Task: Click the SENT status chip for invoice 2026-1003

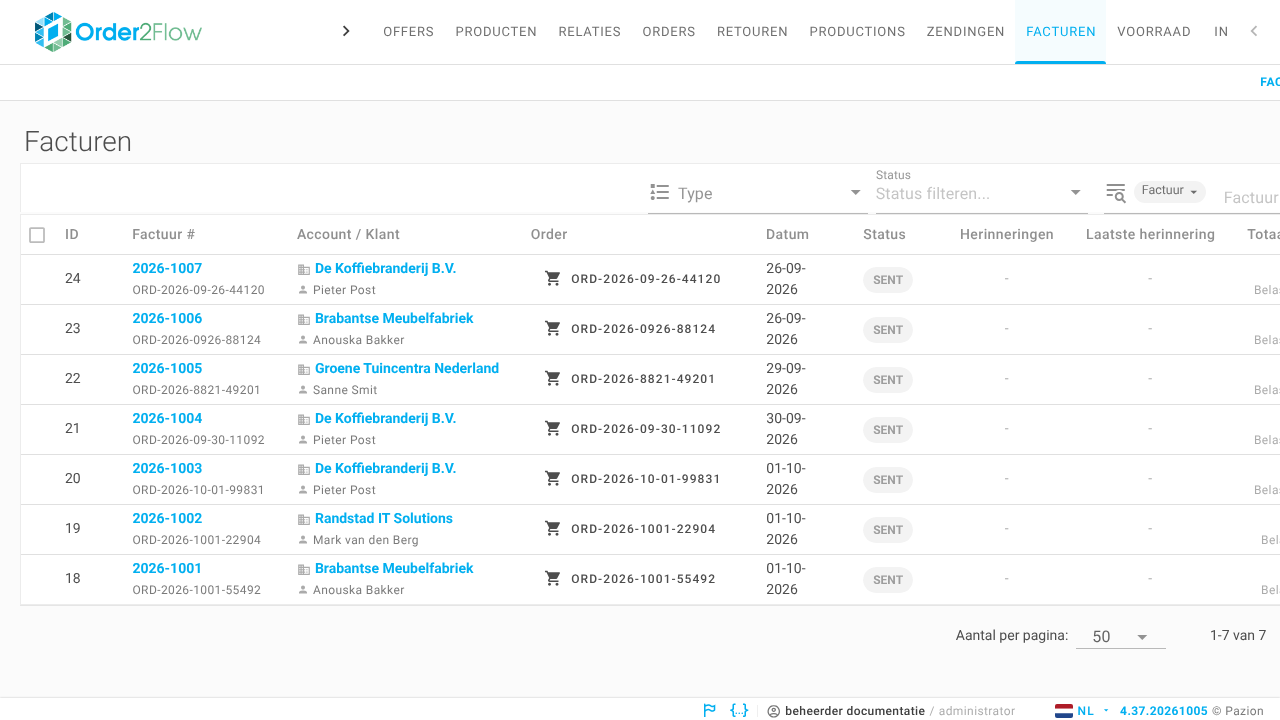Action: (x=888, y=480)
